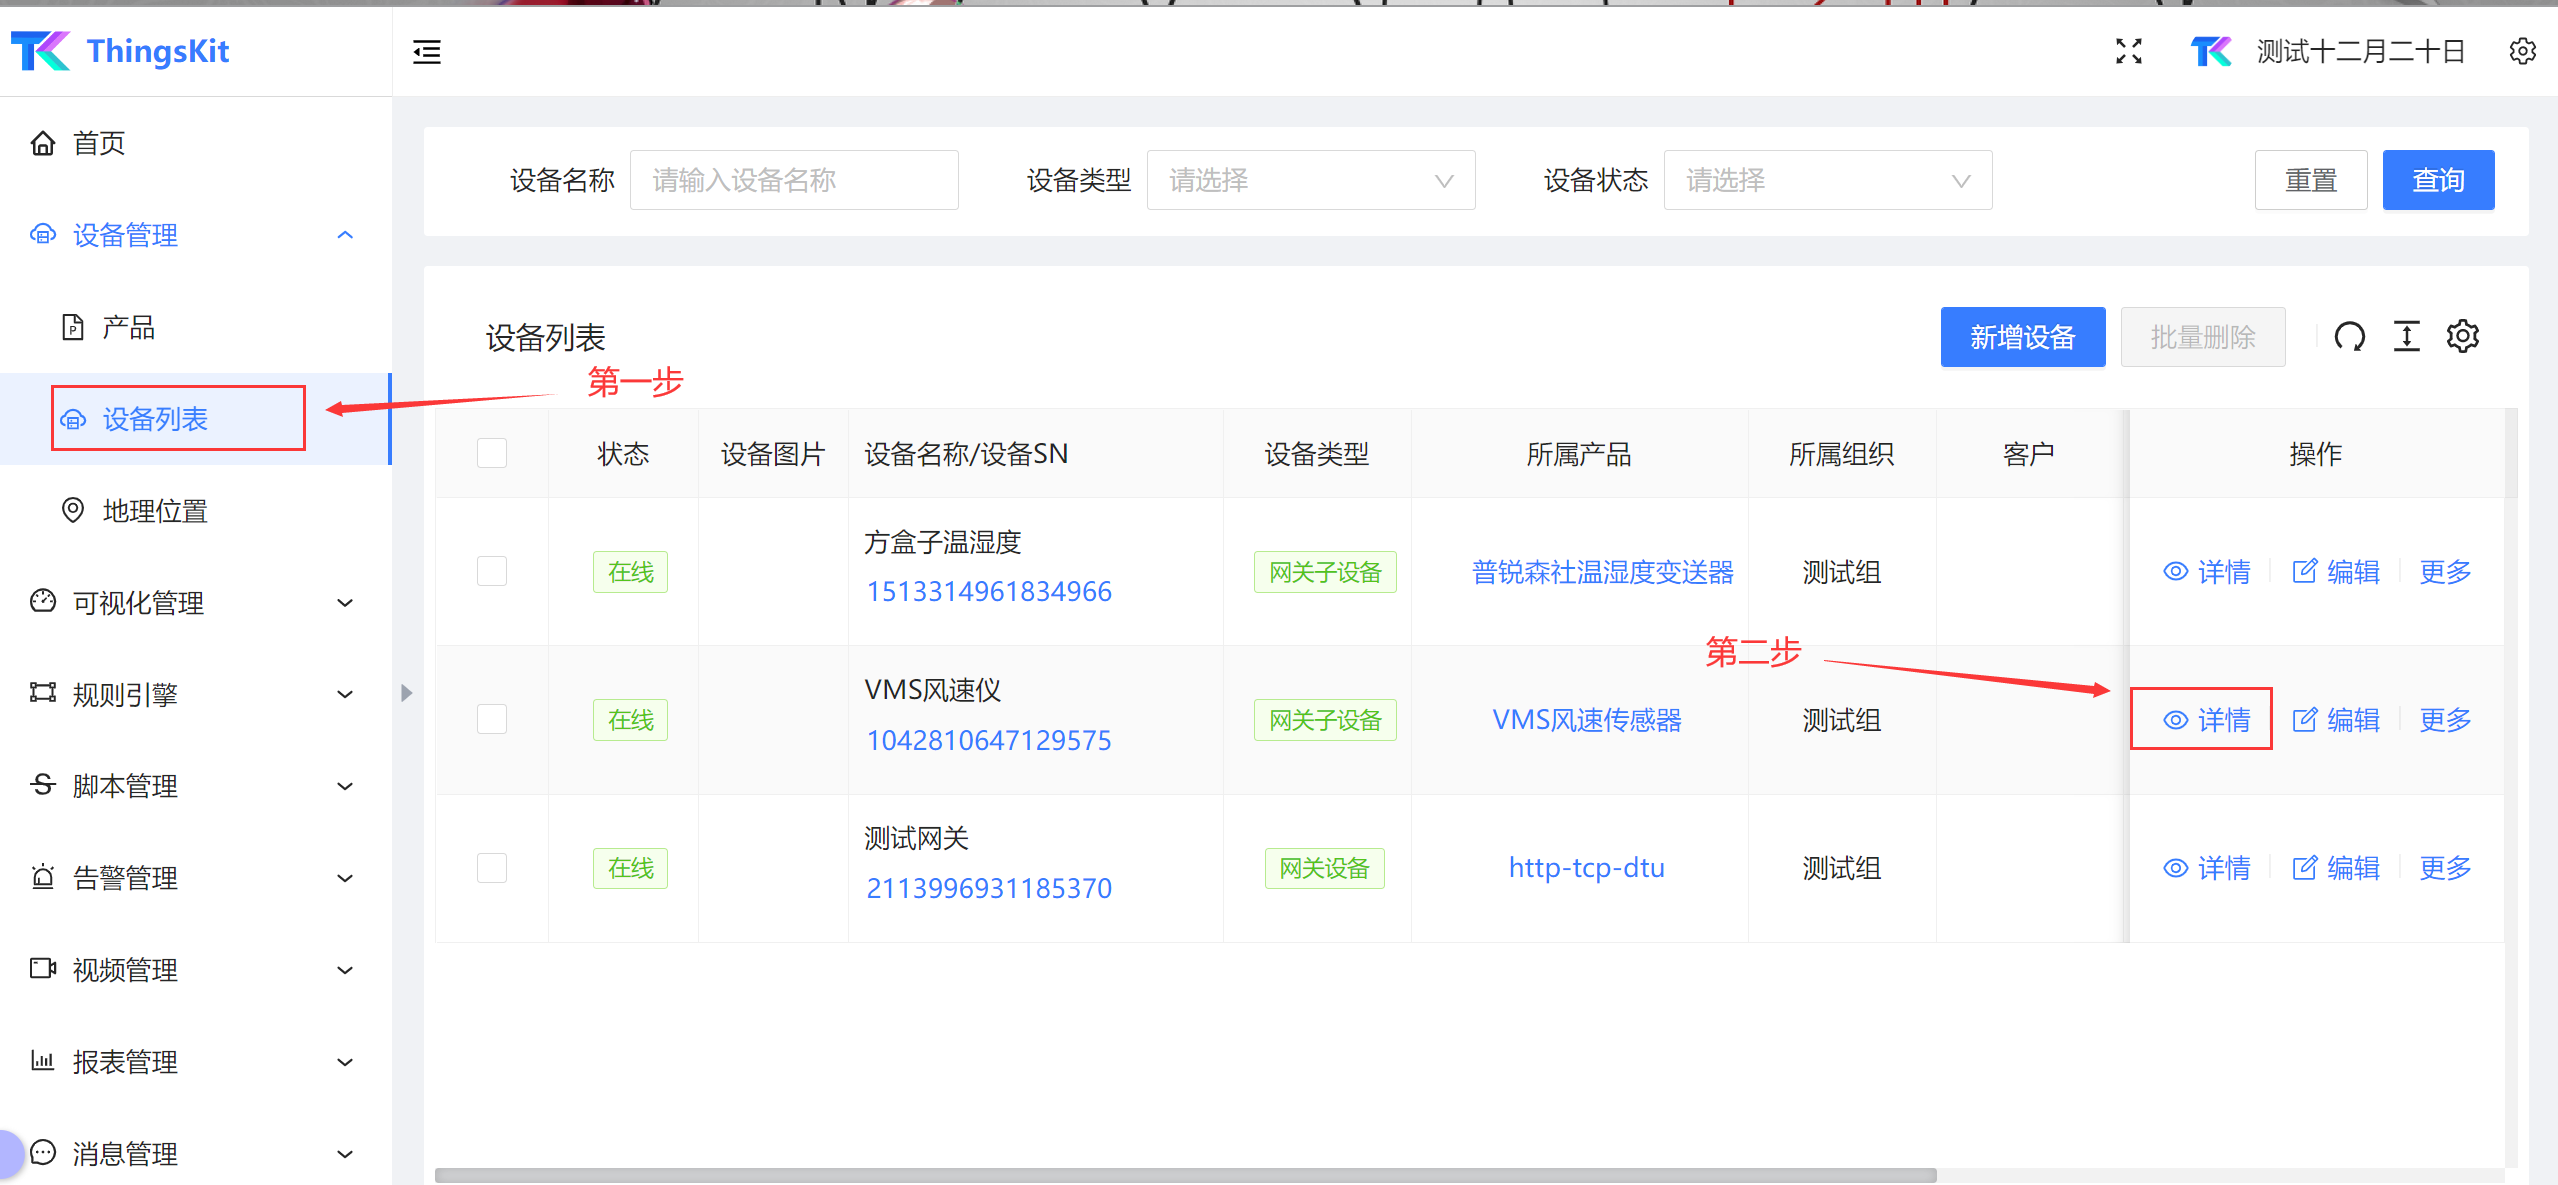Screen dimensions: 2558x1185
Task: Open the VMS风速传感器 product link
Action: click(1586, 719)
